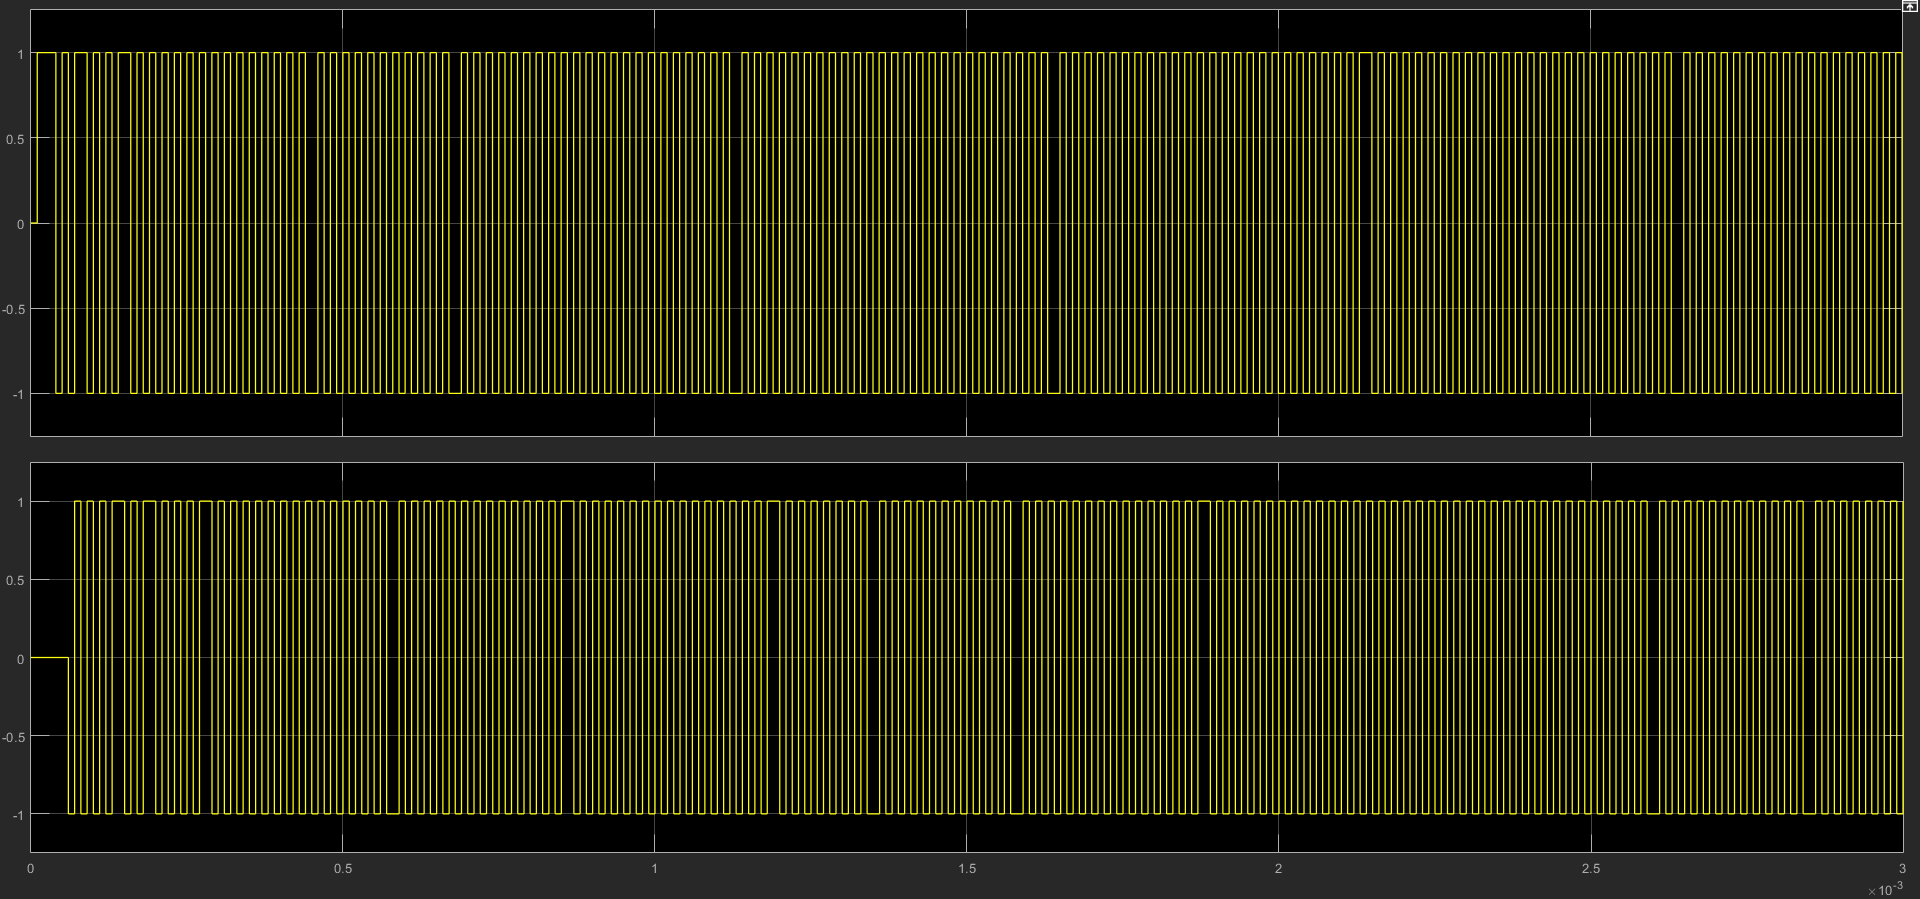The image size is (1920, 899).
Task: Click the ×10⁻³ x-axis exponent label
Action: [x=1885, y=889]
